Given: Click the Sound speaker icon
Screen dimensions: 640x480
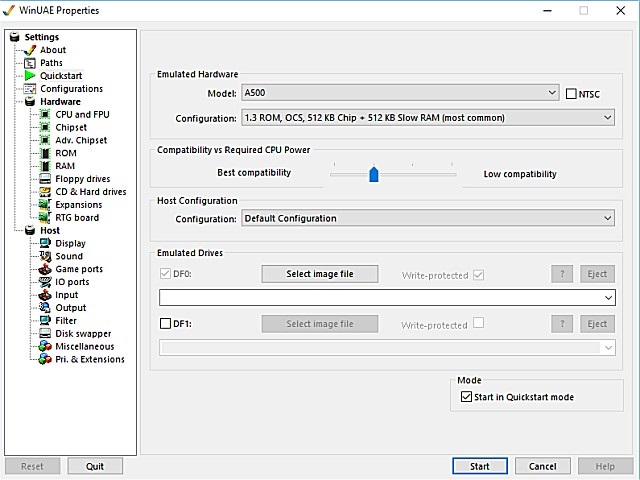Looking at the screenshot, I should (45, 256).
